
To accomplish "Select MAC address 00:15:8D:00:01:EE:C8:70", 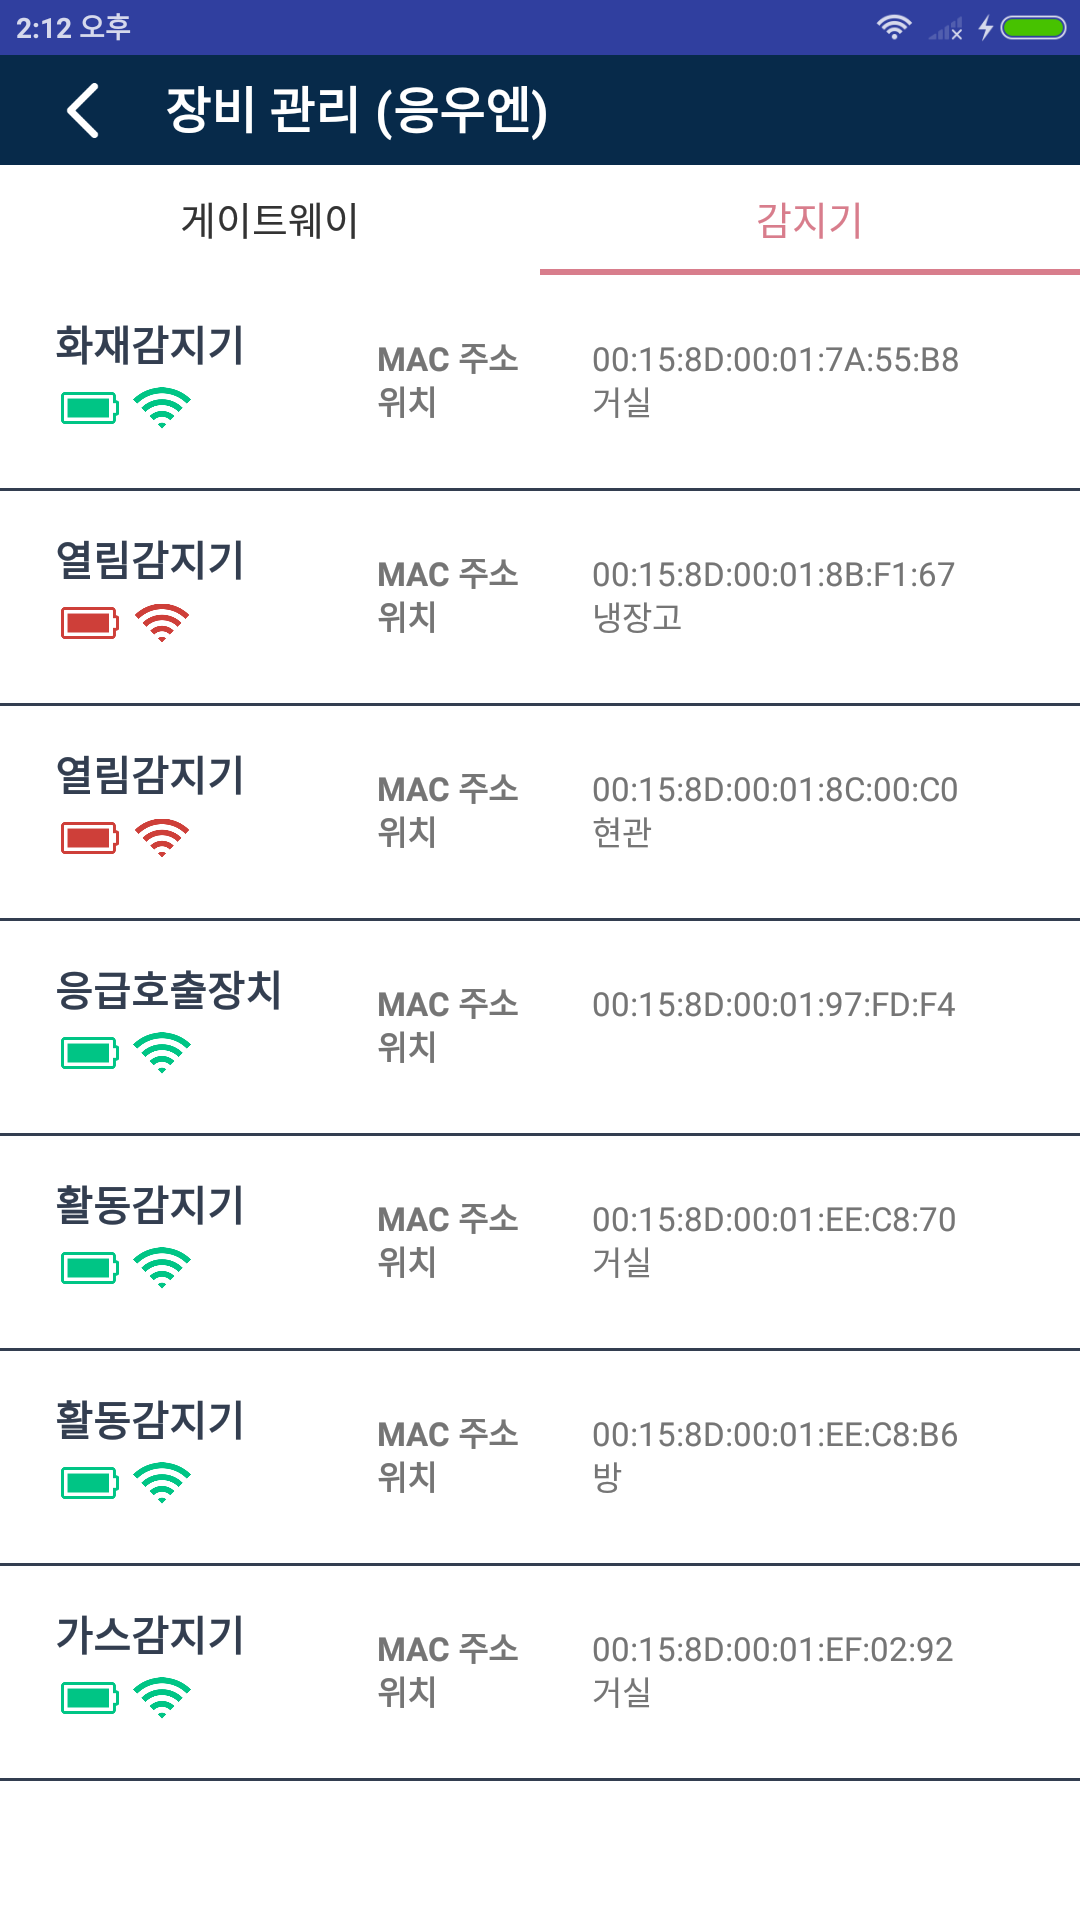I will [774, 1220].
